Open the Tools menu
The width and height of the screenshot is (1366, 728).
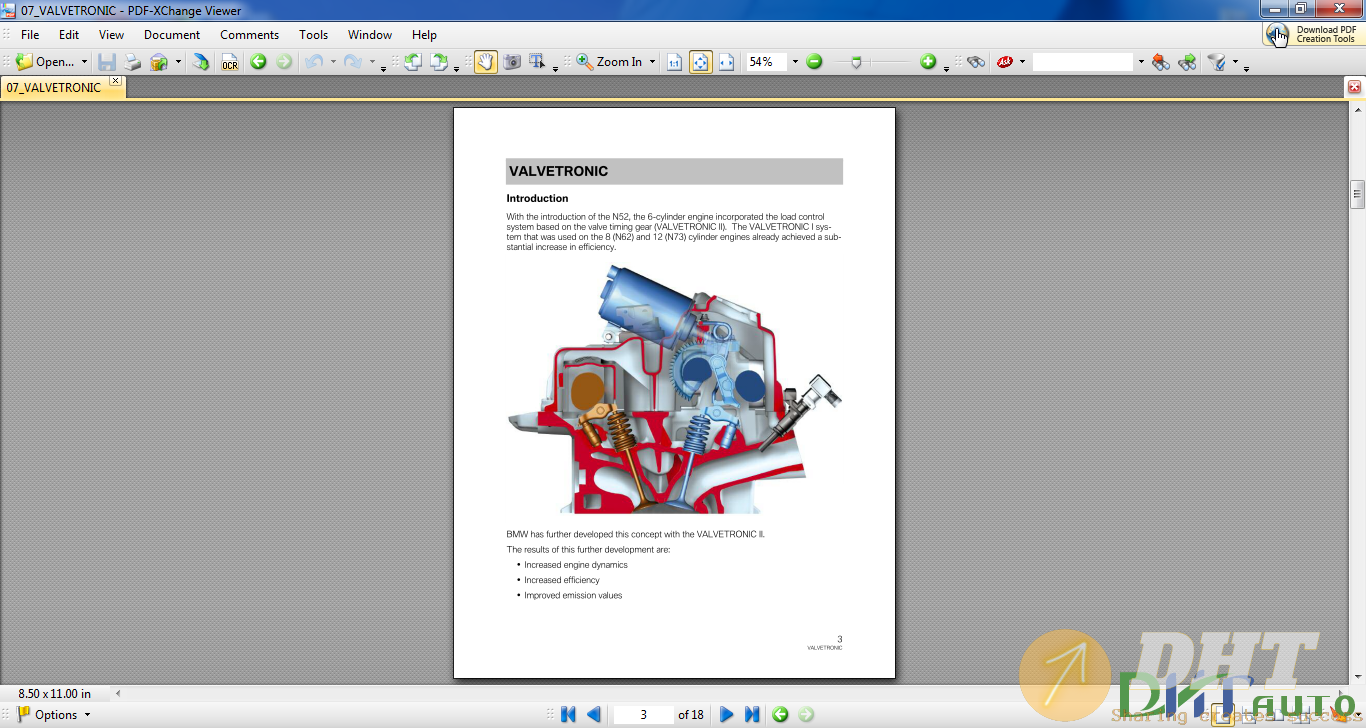point(313,34)
